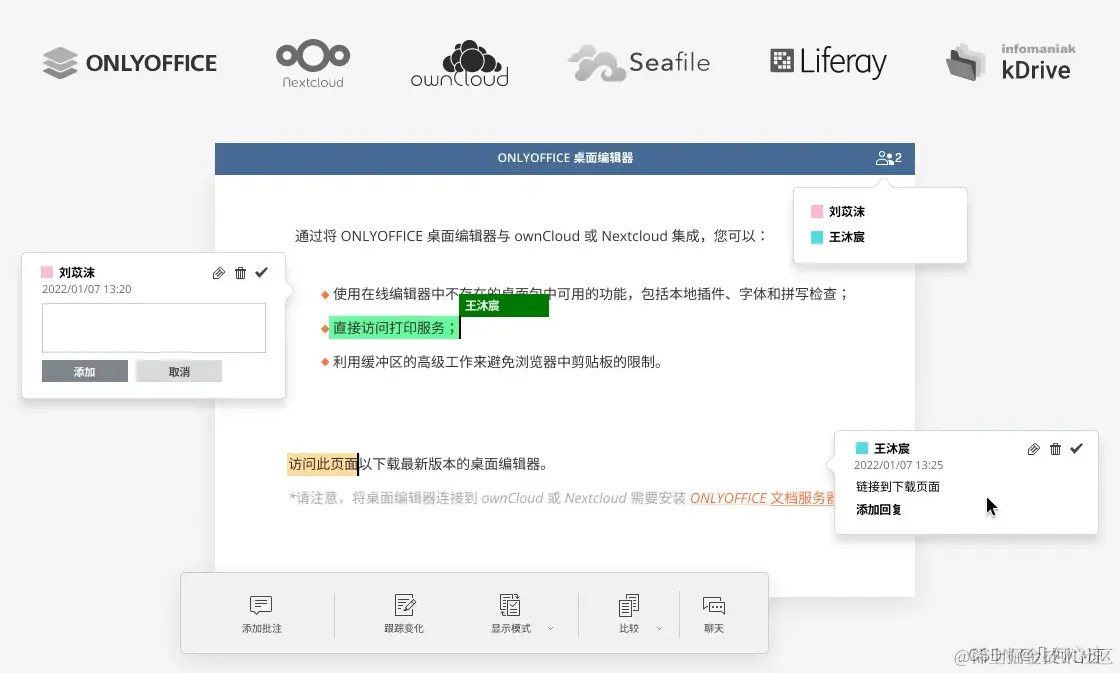This screenshot has height=673, width=1120.
Task: Click the bullet line starting 使用在线编辑器
Action: click(590, 294)
